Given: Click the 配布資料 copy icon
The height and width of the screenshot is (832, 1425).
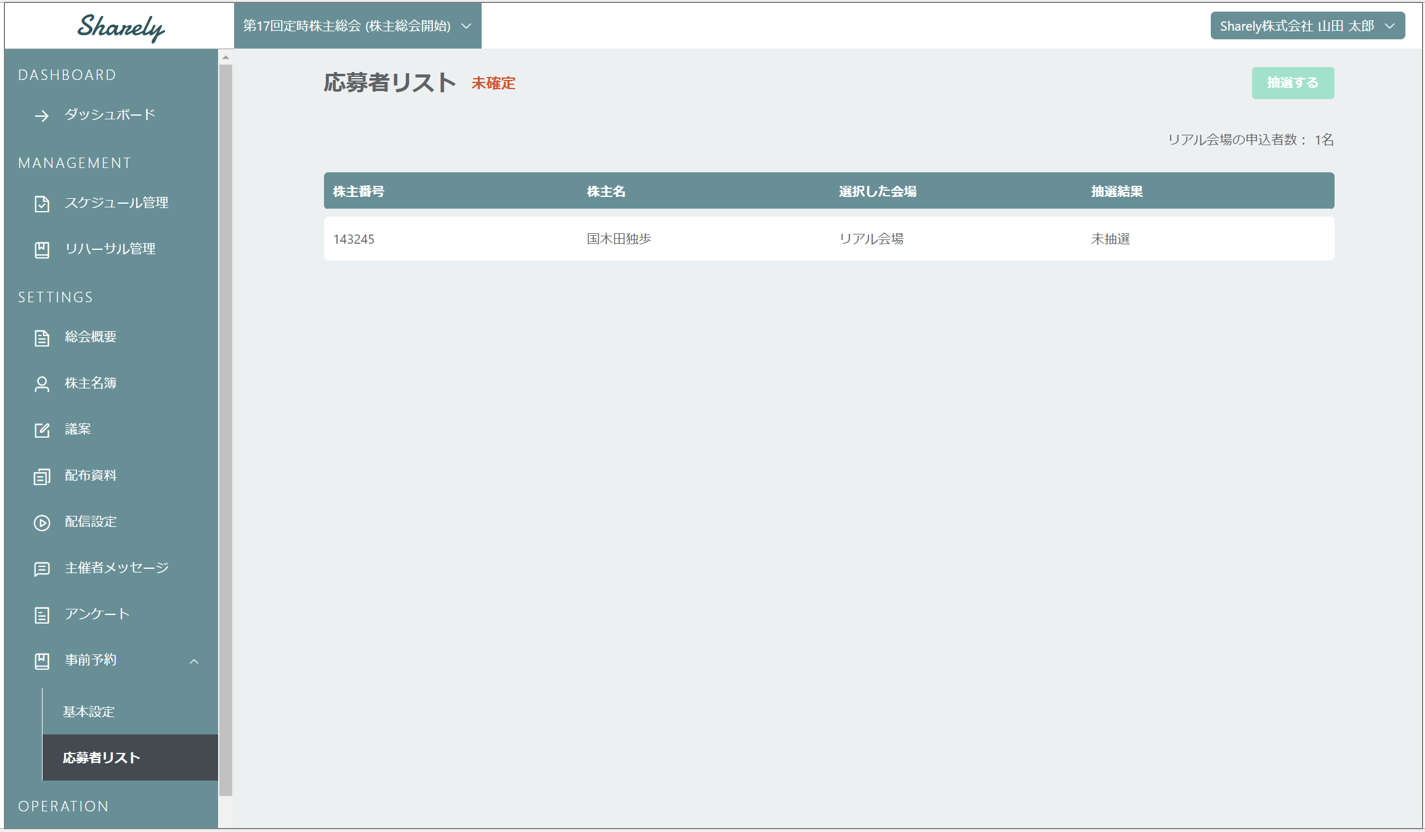Looking at the screenshot, I should tap(41, 477).
